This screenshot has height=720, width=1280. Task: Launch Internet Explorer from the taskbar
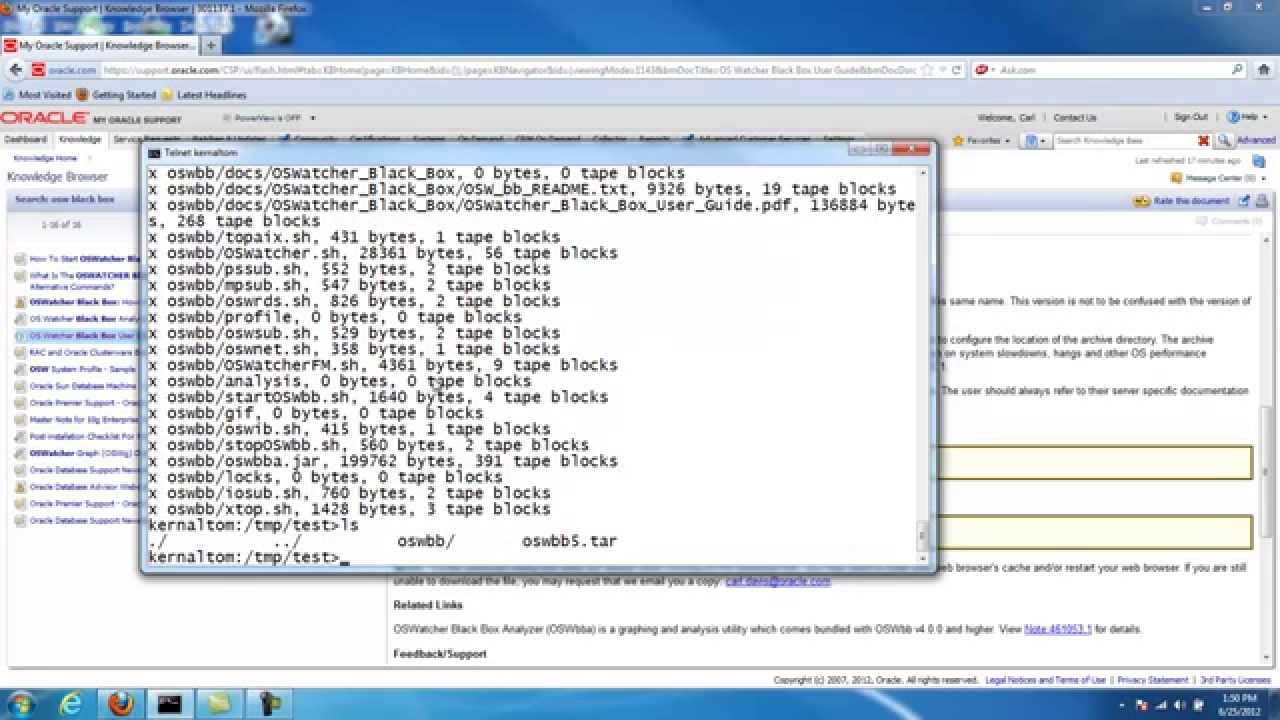(x=72, y=704)
